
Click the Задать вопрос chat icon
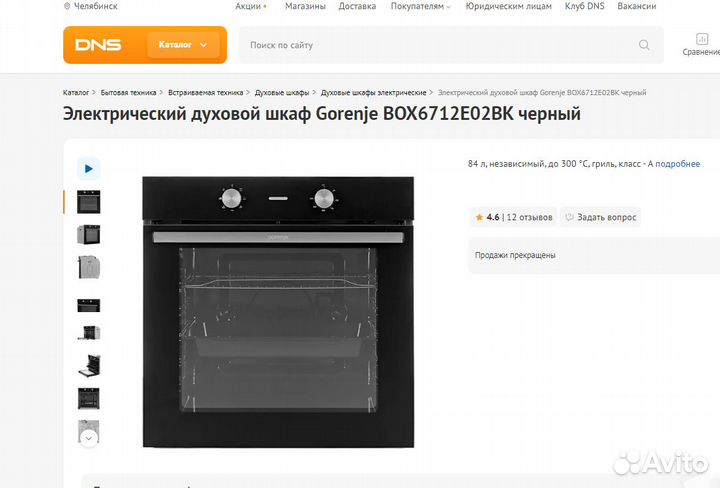[569, 217]
